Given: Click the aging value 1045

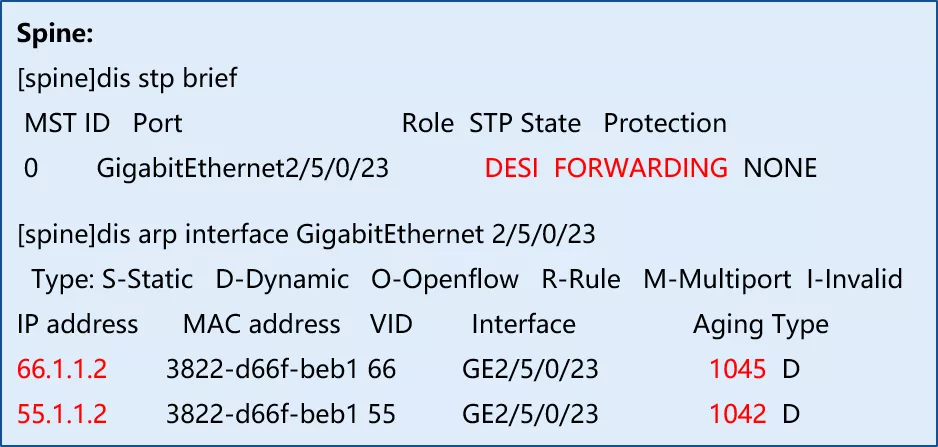Looking at the screenshot, I should coord(738,369).
